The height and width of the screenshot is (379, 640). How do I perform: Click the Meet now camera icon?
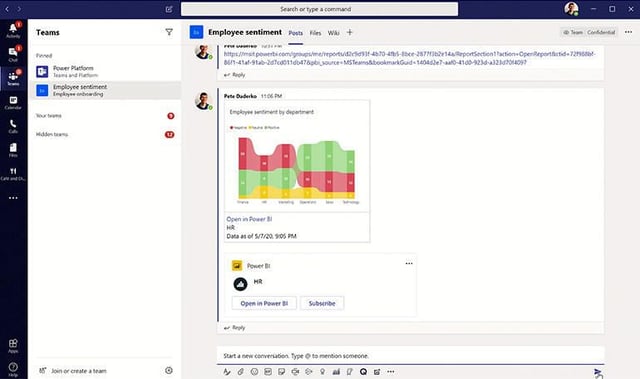tap(295, 372)
